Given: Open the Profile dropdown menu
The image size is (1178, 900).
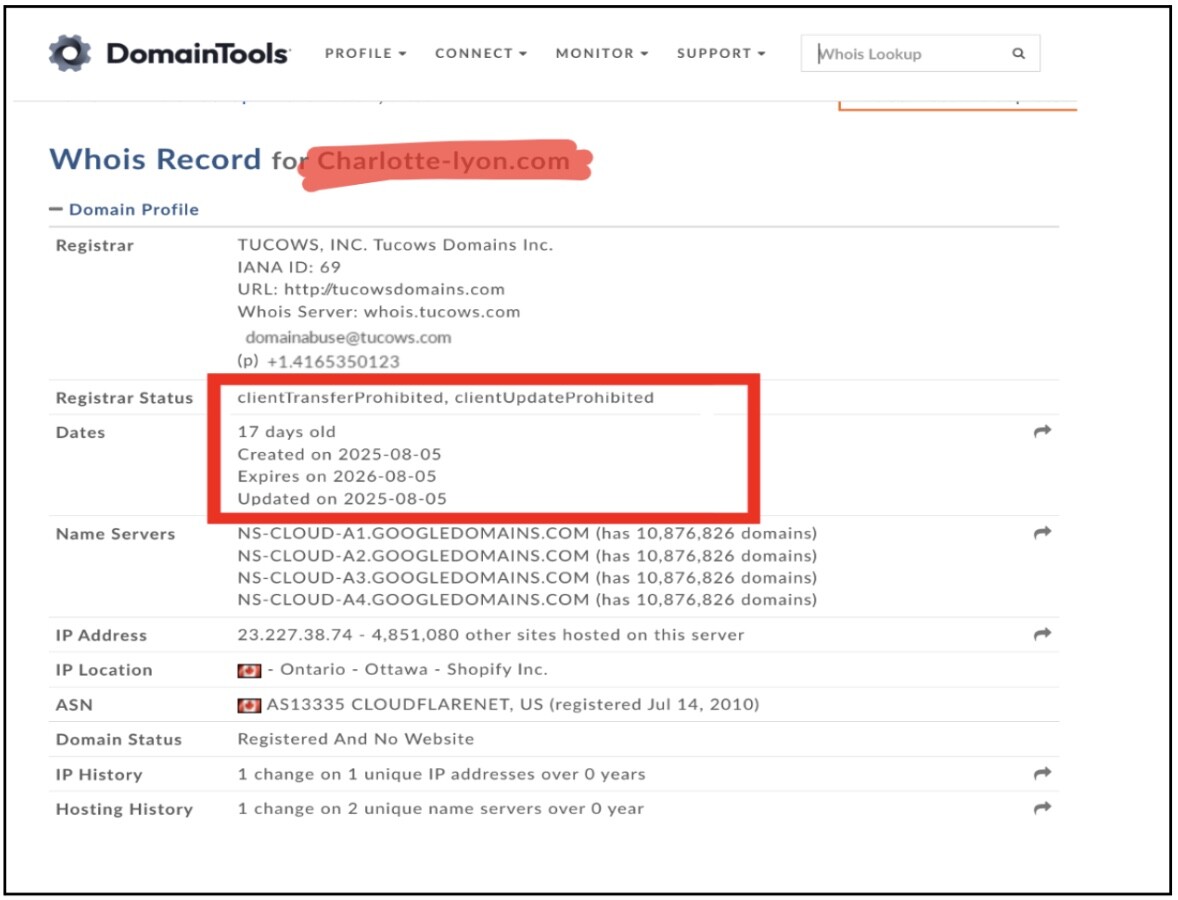Looking at the screenshot, I should point(365,53).
